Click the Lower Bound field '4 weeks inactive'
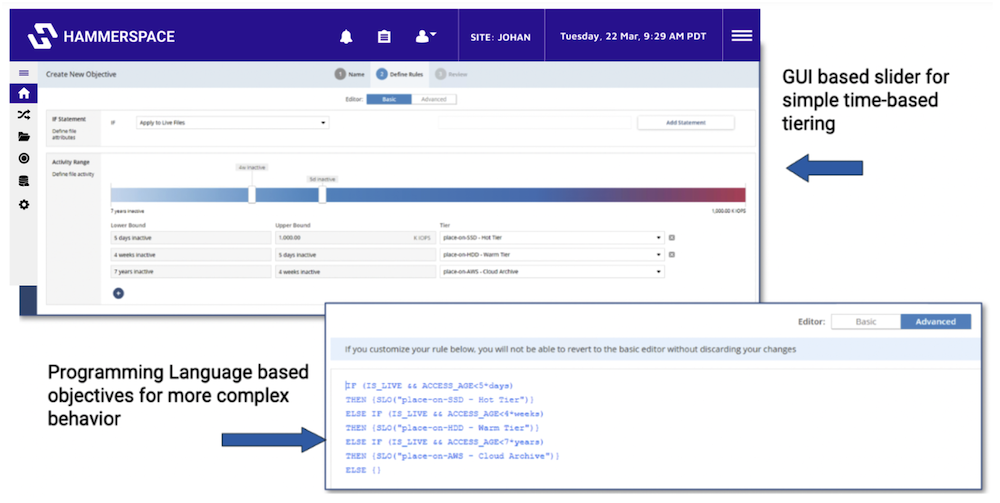1000x503 pixels. pyautogui.click(x=191, y=254)
